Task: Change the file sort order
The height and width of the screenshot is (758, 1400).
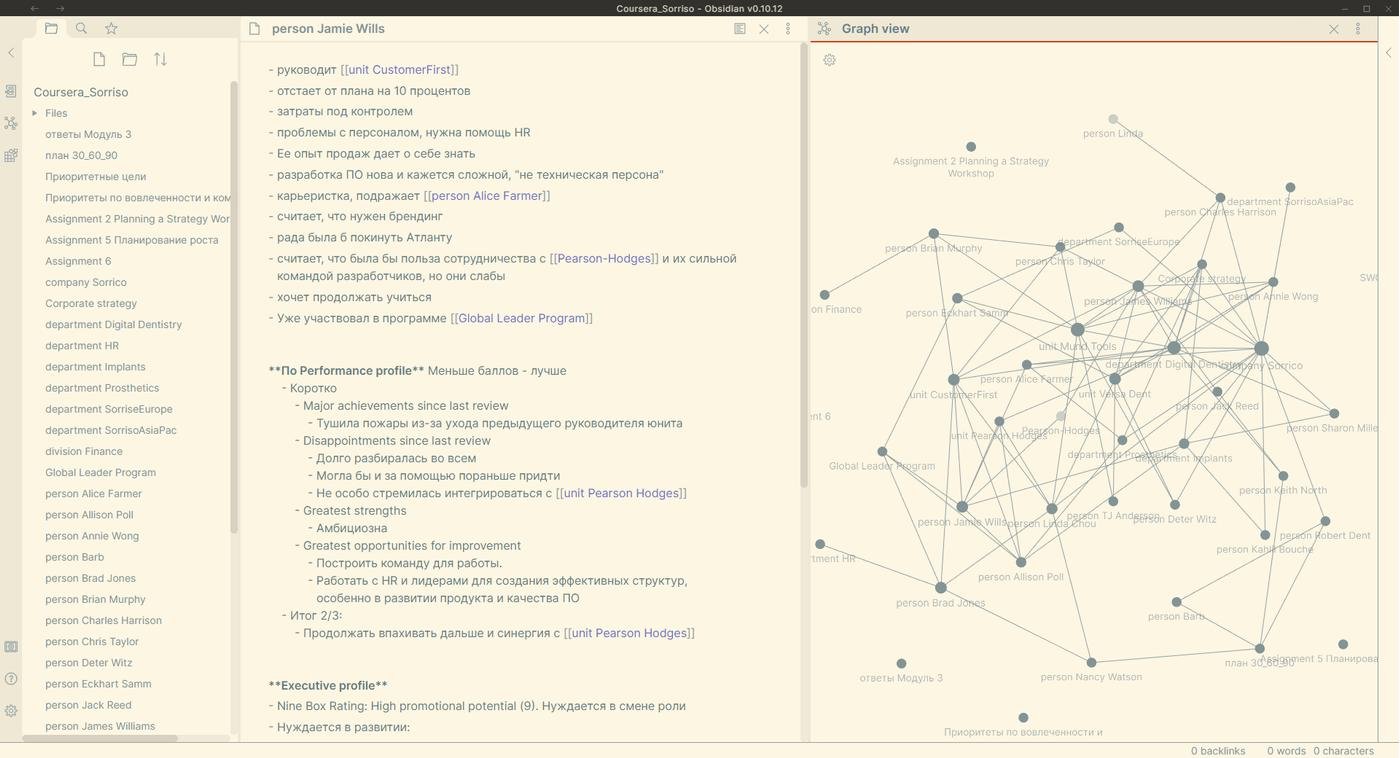Action: pos(160,60)
